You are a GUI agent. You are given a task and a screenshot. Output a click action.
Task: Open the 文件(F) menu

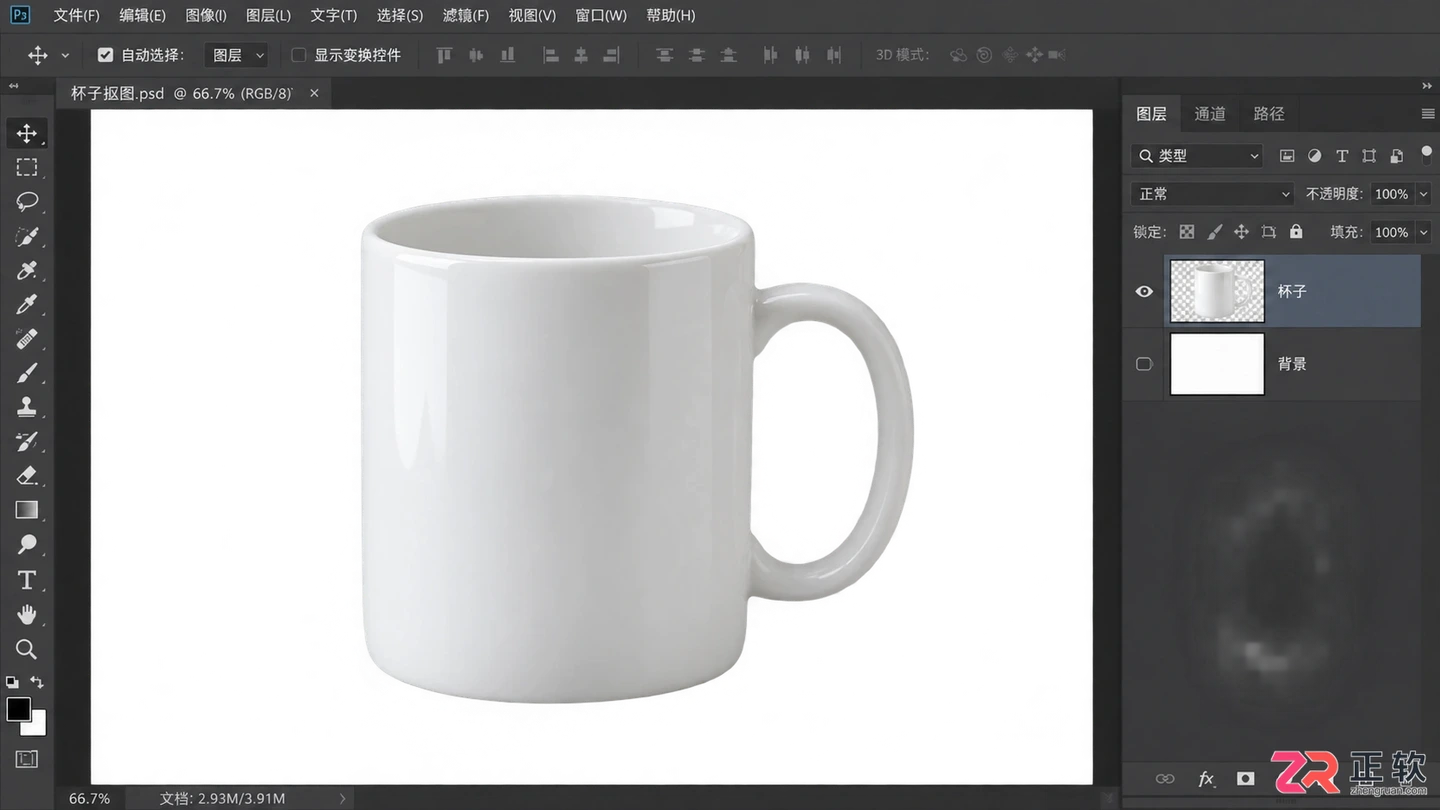77,16
